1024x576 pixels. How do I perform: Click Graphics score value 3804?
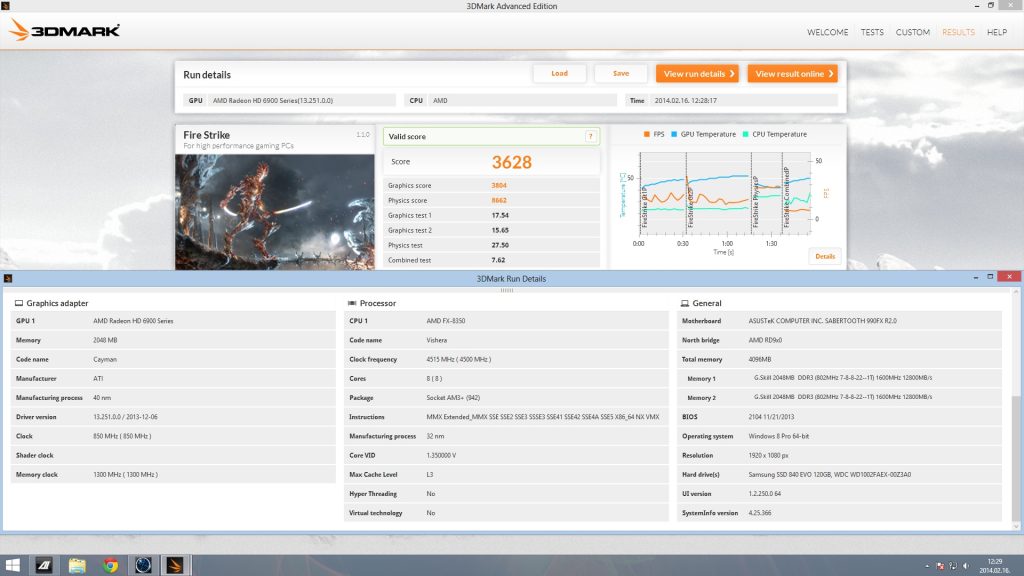[499, 185]
